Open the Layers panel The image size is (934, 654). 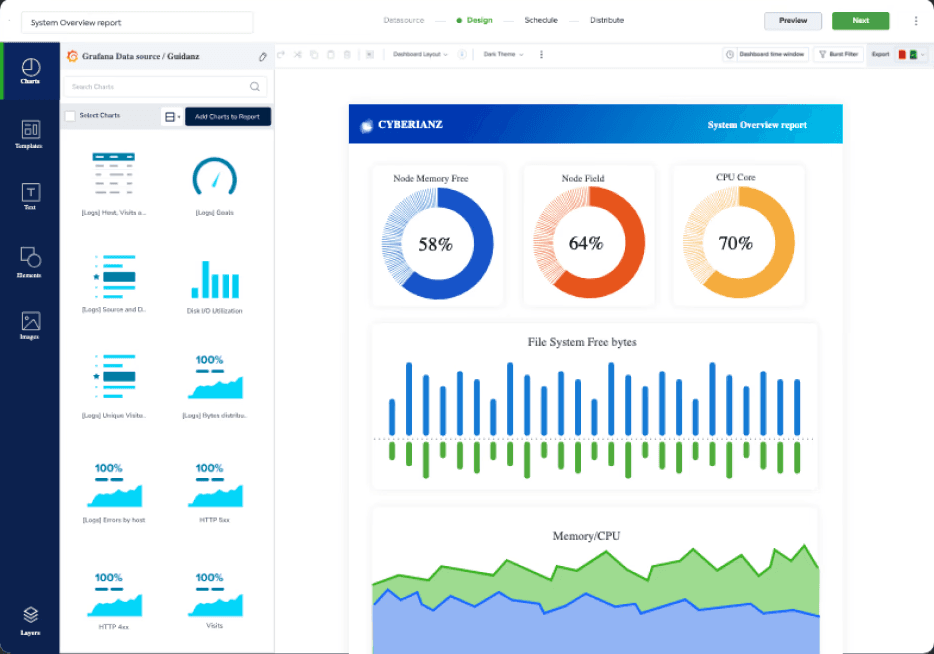30,621
